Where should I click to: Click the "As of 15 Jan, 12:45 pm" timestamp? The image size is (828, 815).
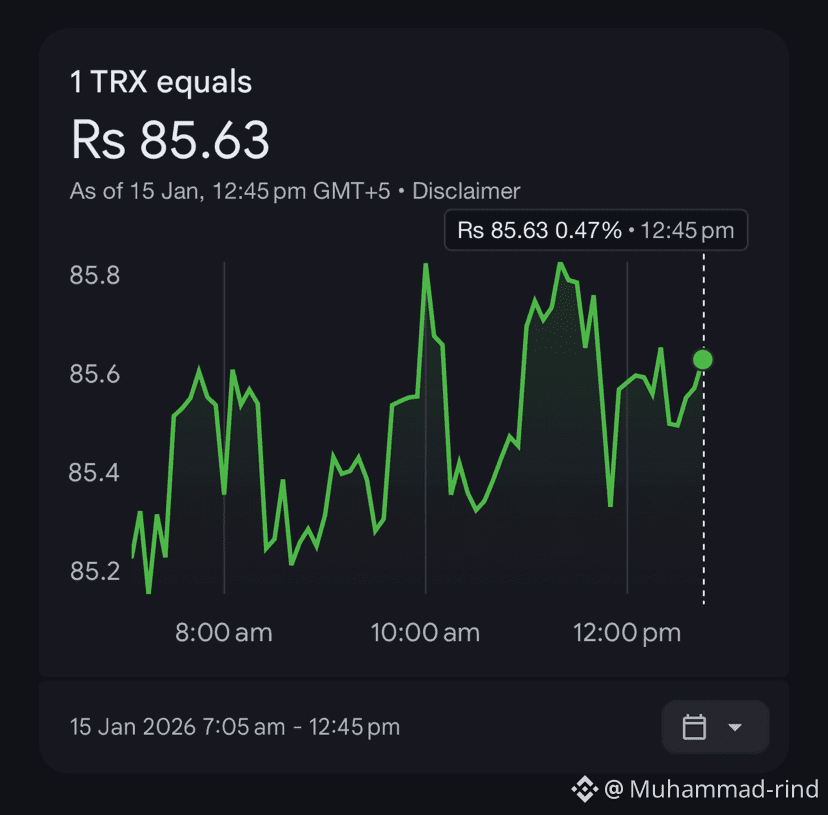[230, 191]
